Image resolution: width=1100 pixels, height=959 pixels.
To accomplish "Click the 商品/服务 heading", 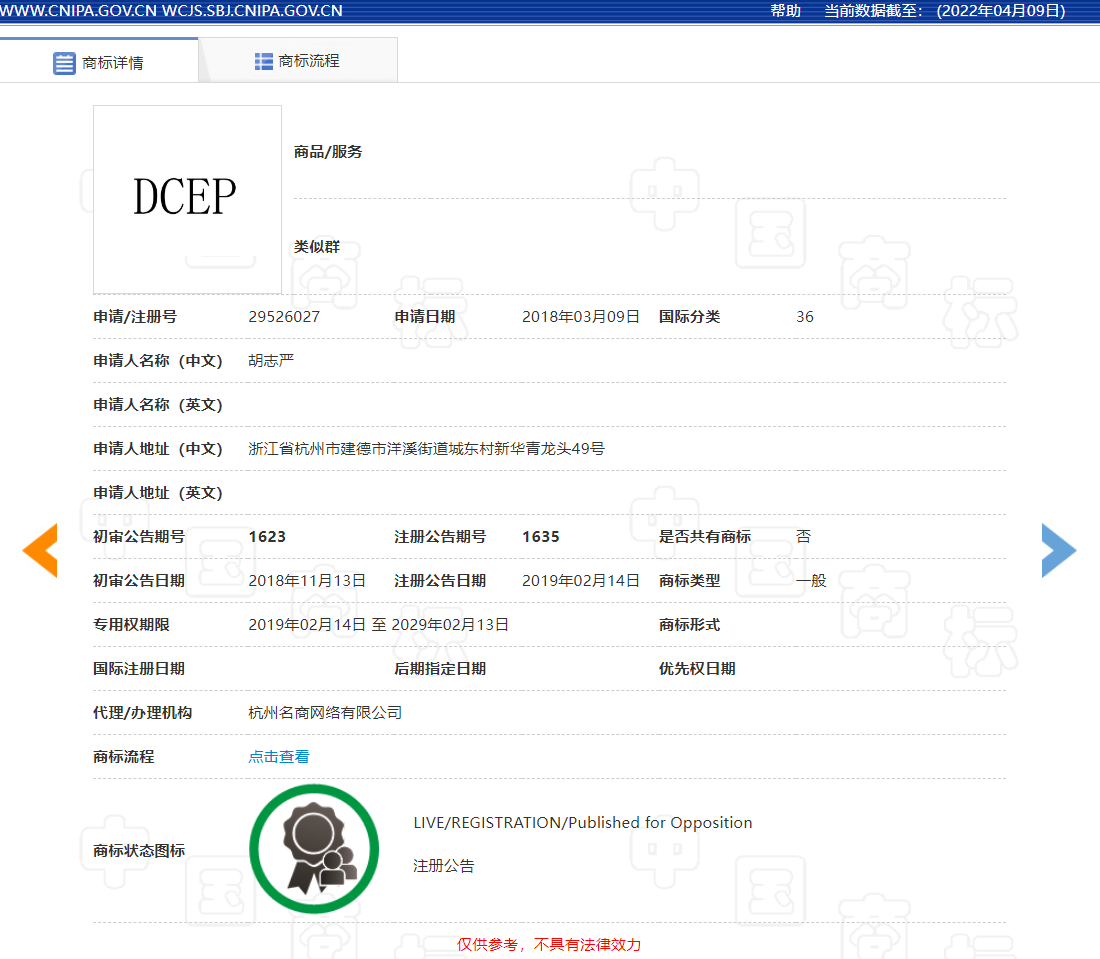I will [328, 152].
